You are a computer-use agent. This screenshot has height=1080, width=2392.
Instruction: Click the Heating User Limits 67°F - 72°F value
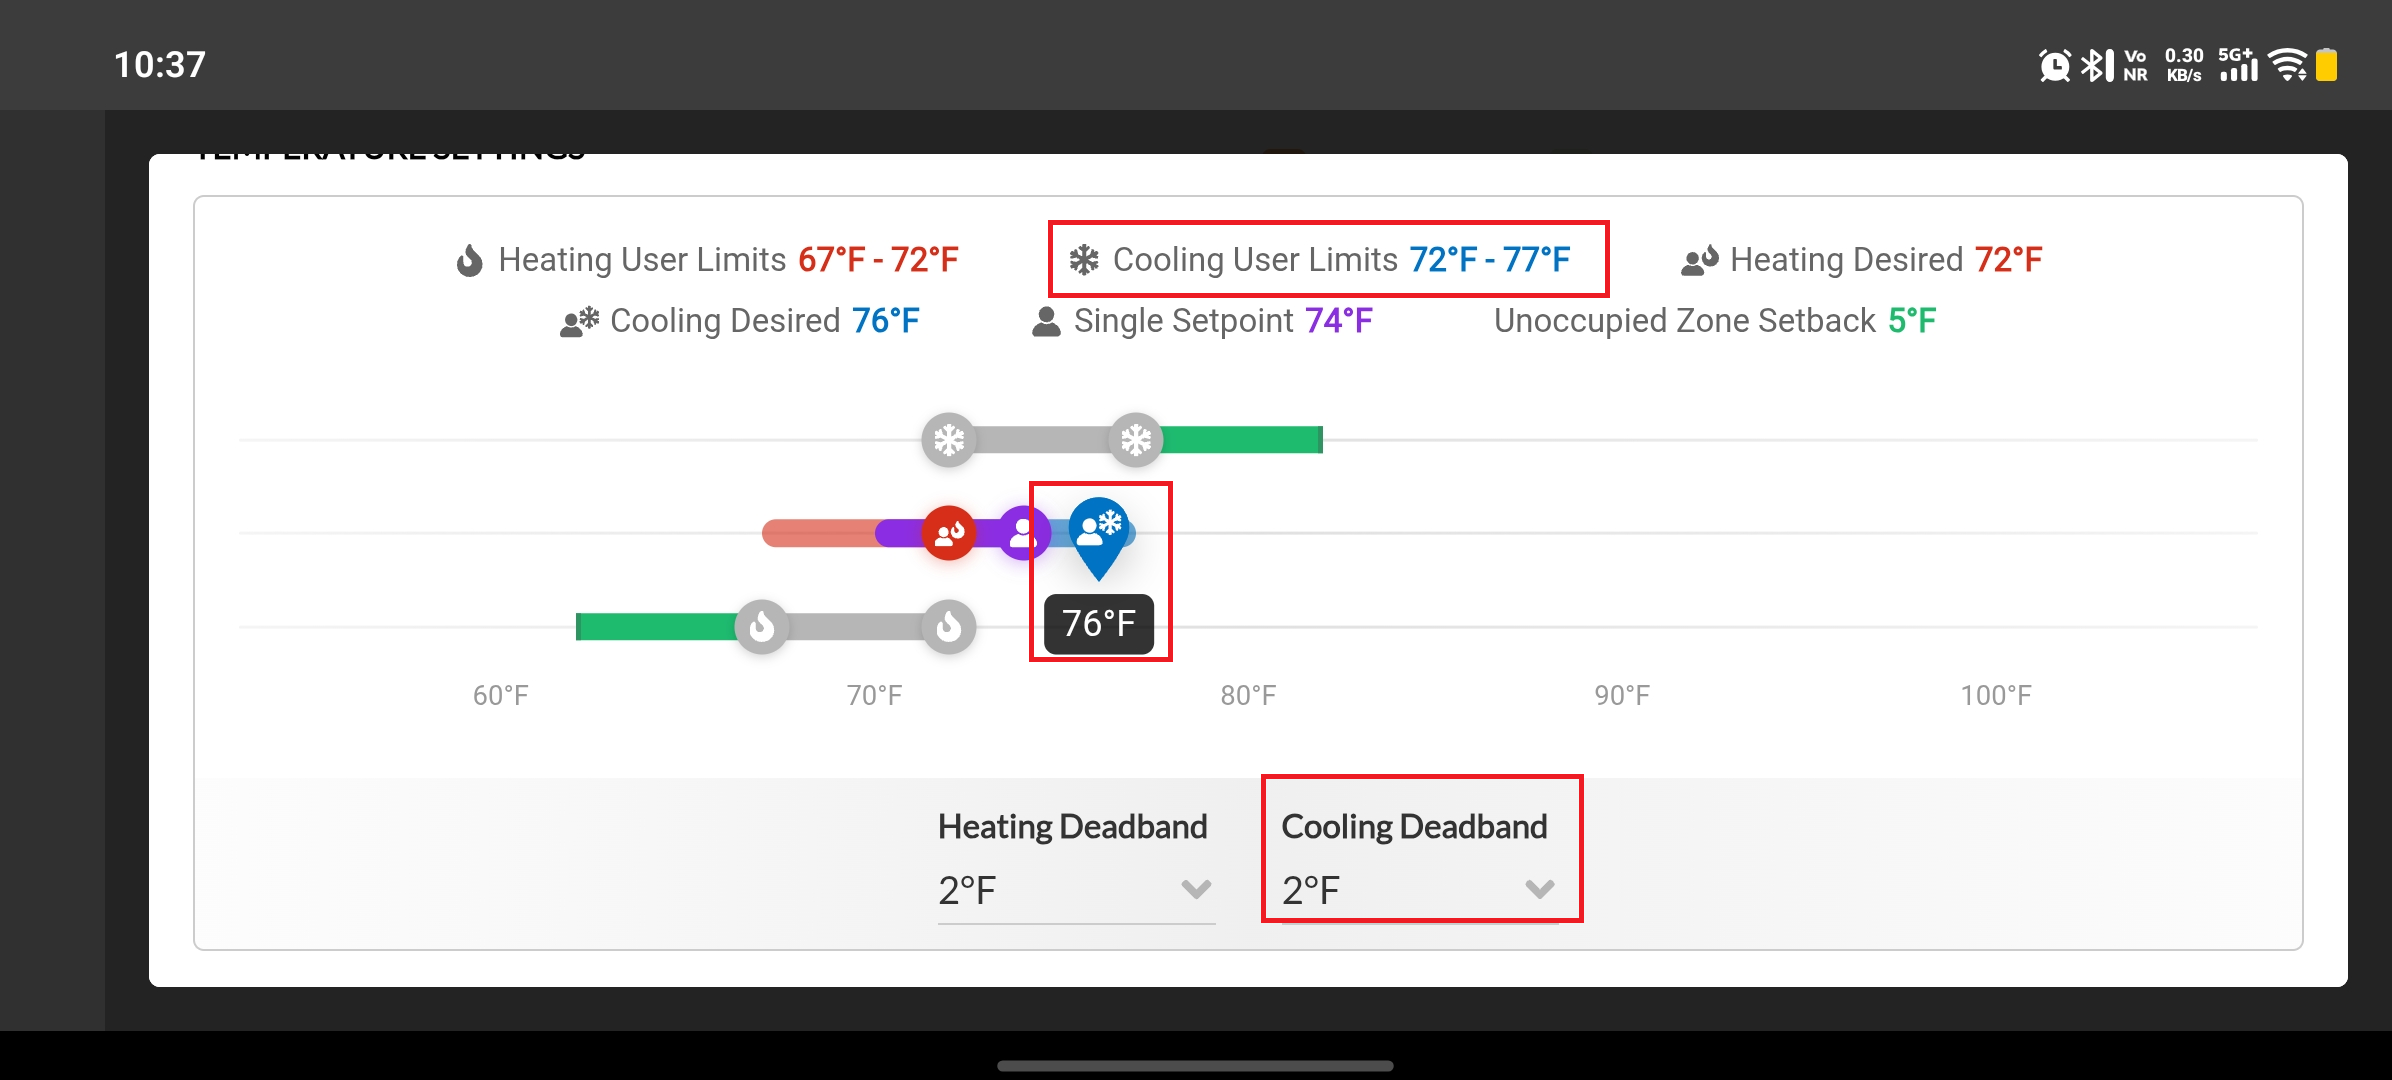coord(878,260)
